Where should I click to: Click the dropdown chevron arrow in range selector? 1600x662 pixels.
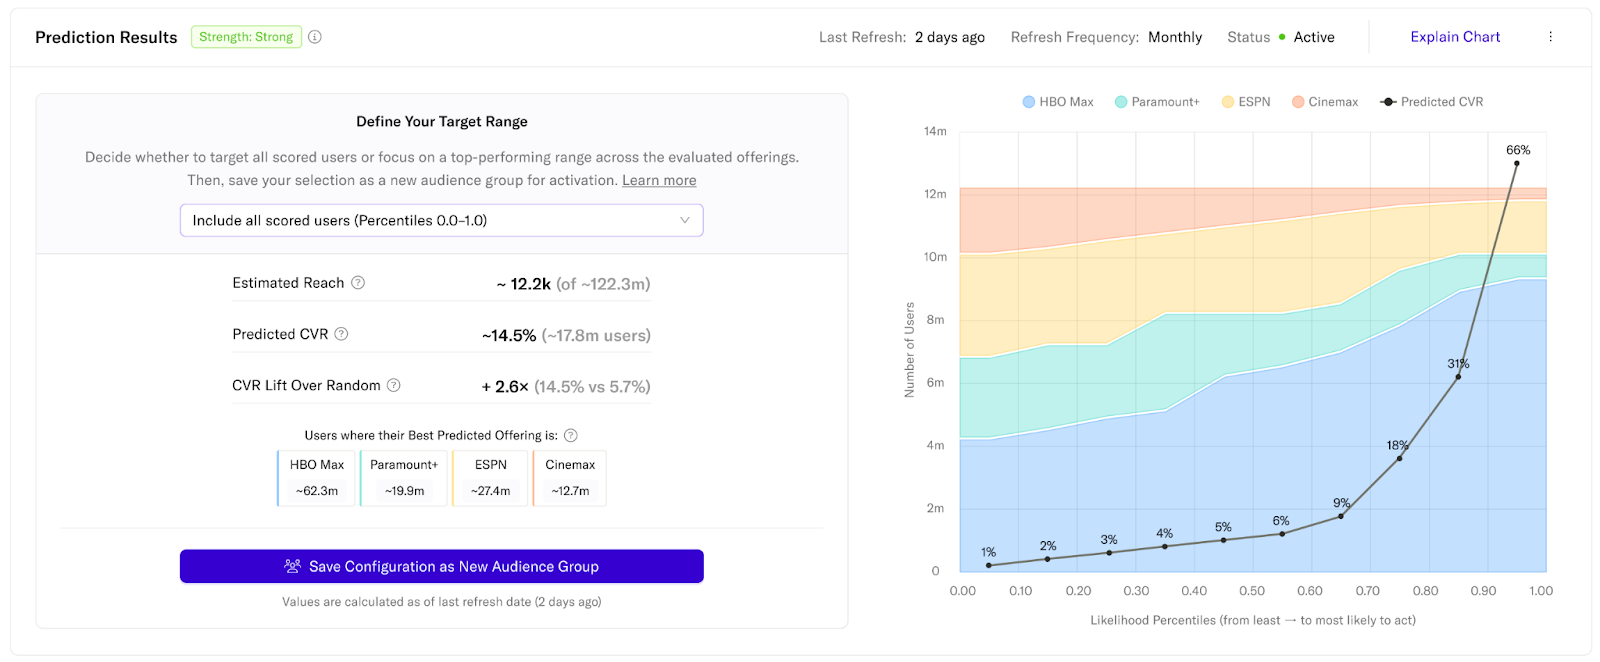point(685,220)
